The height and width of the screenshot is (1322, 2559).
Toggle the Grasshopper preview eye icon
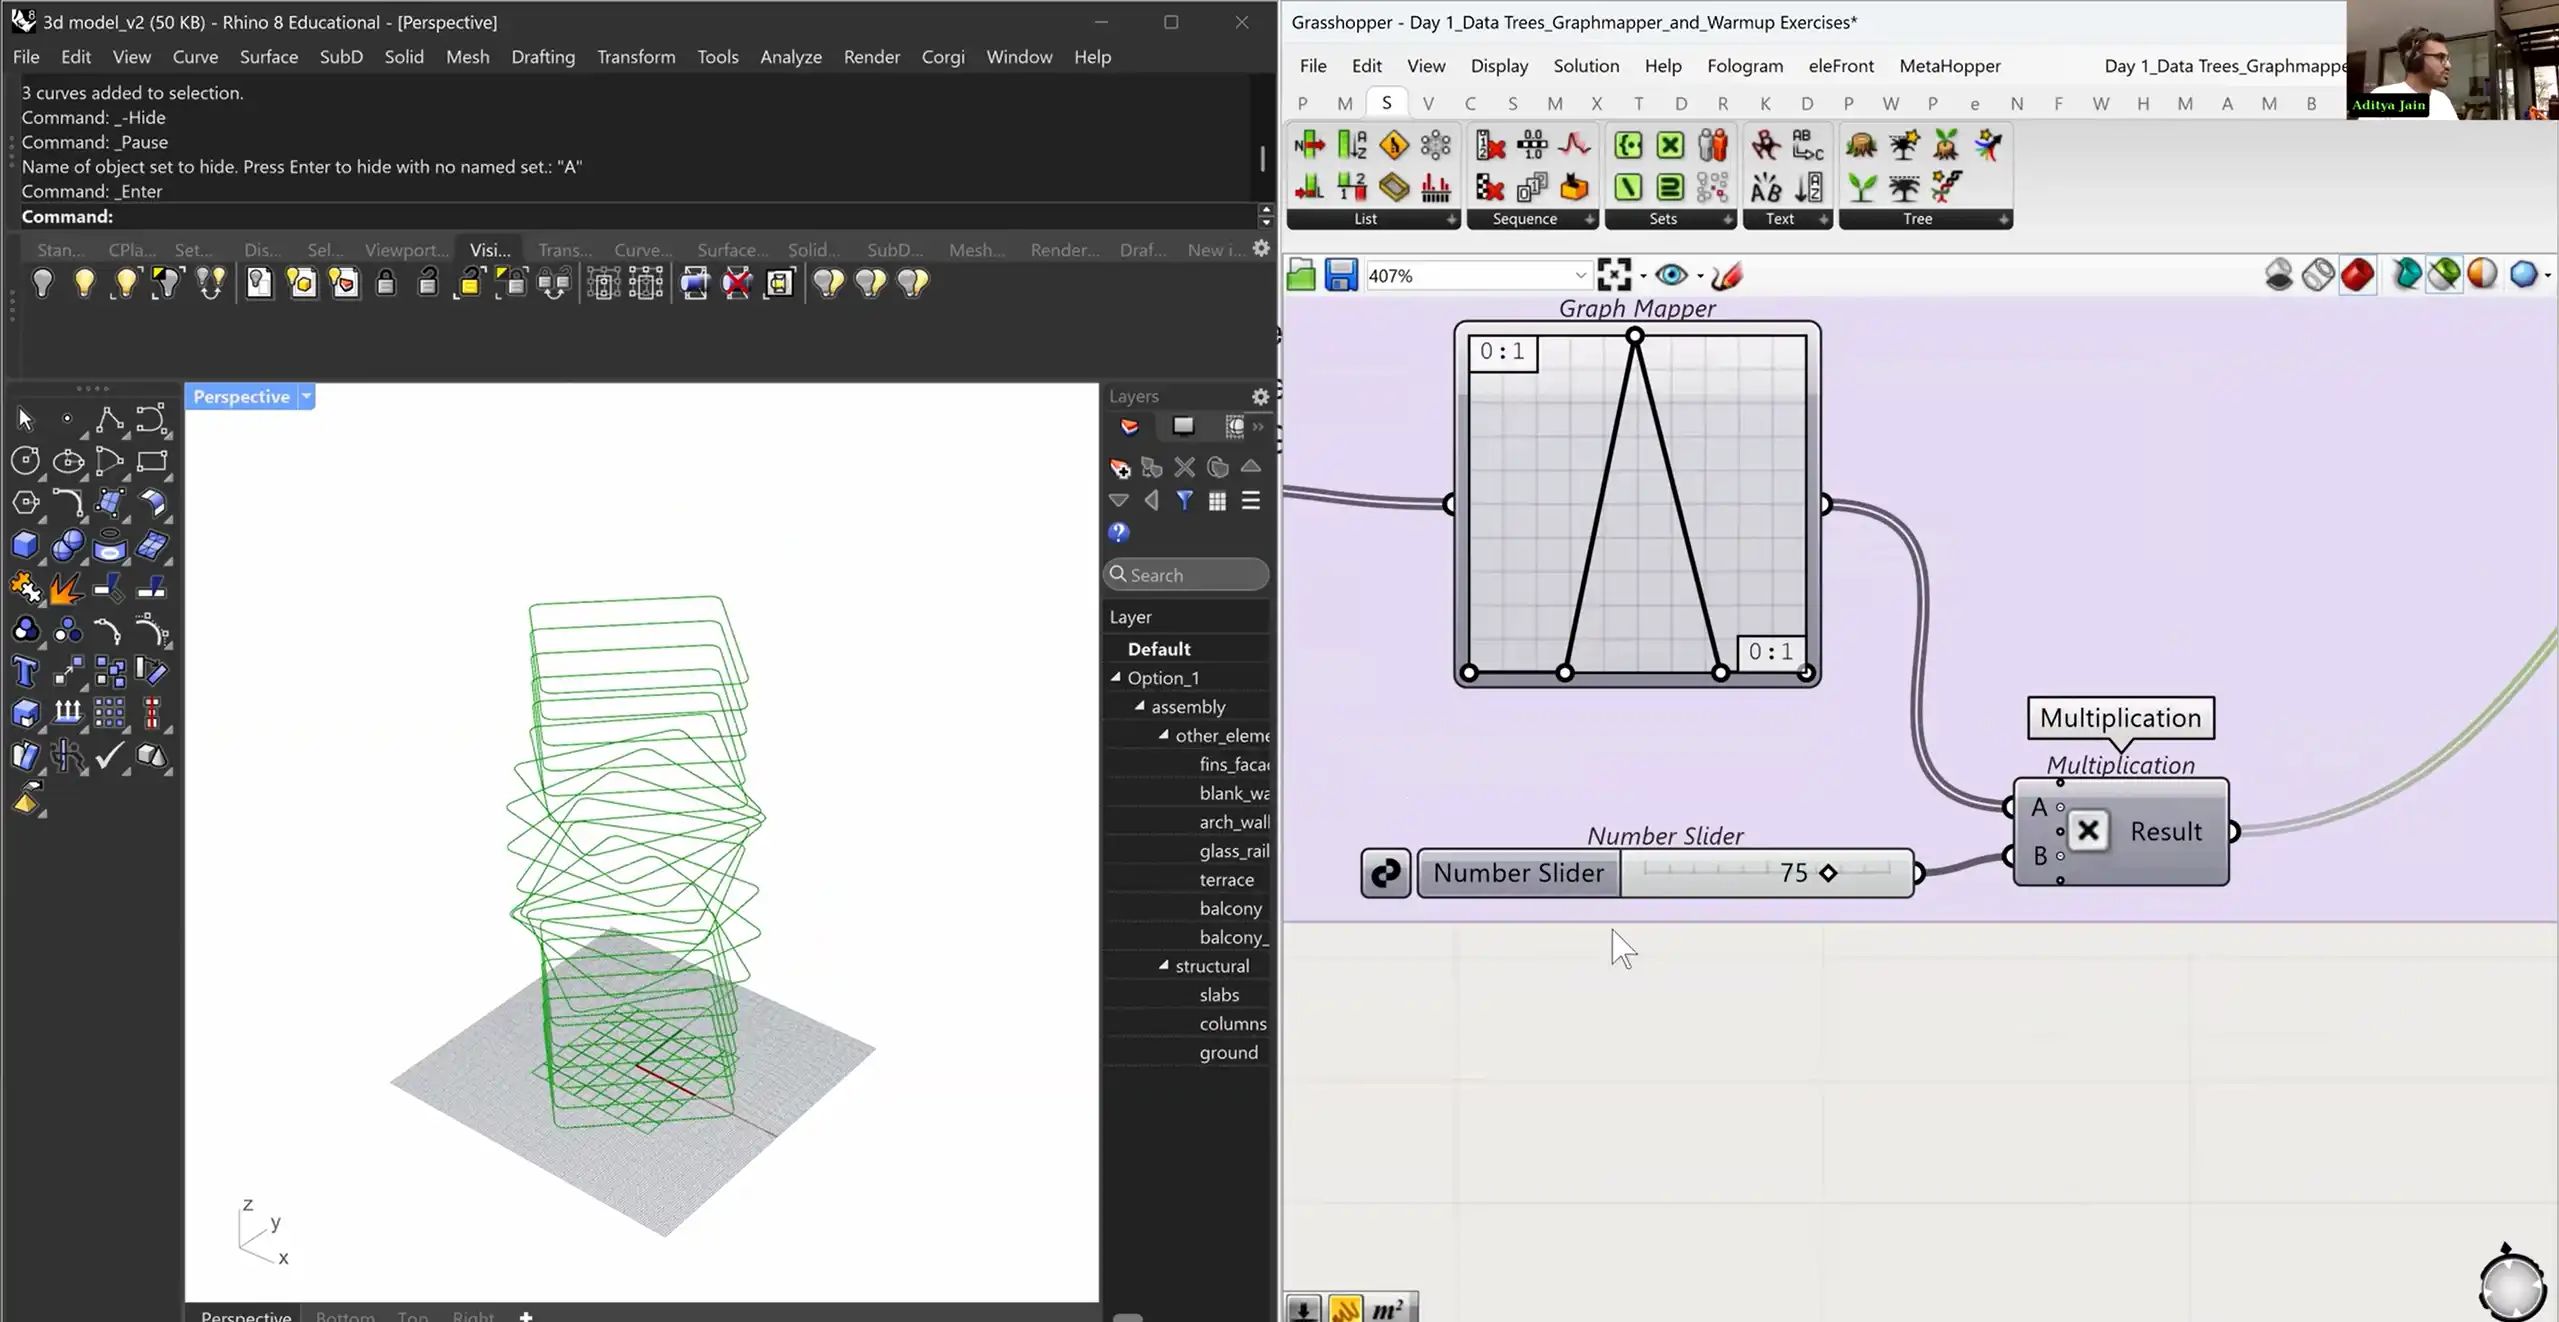(1670, 275)
